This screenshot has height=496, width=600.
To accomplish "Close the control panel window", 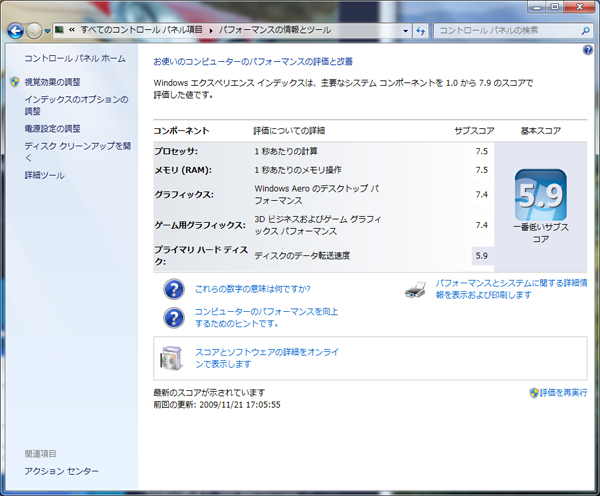I will 579,7.
